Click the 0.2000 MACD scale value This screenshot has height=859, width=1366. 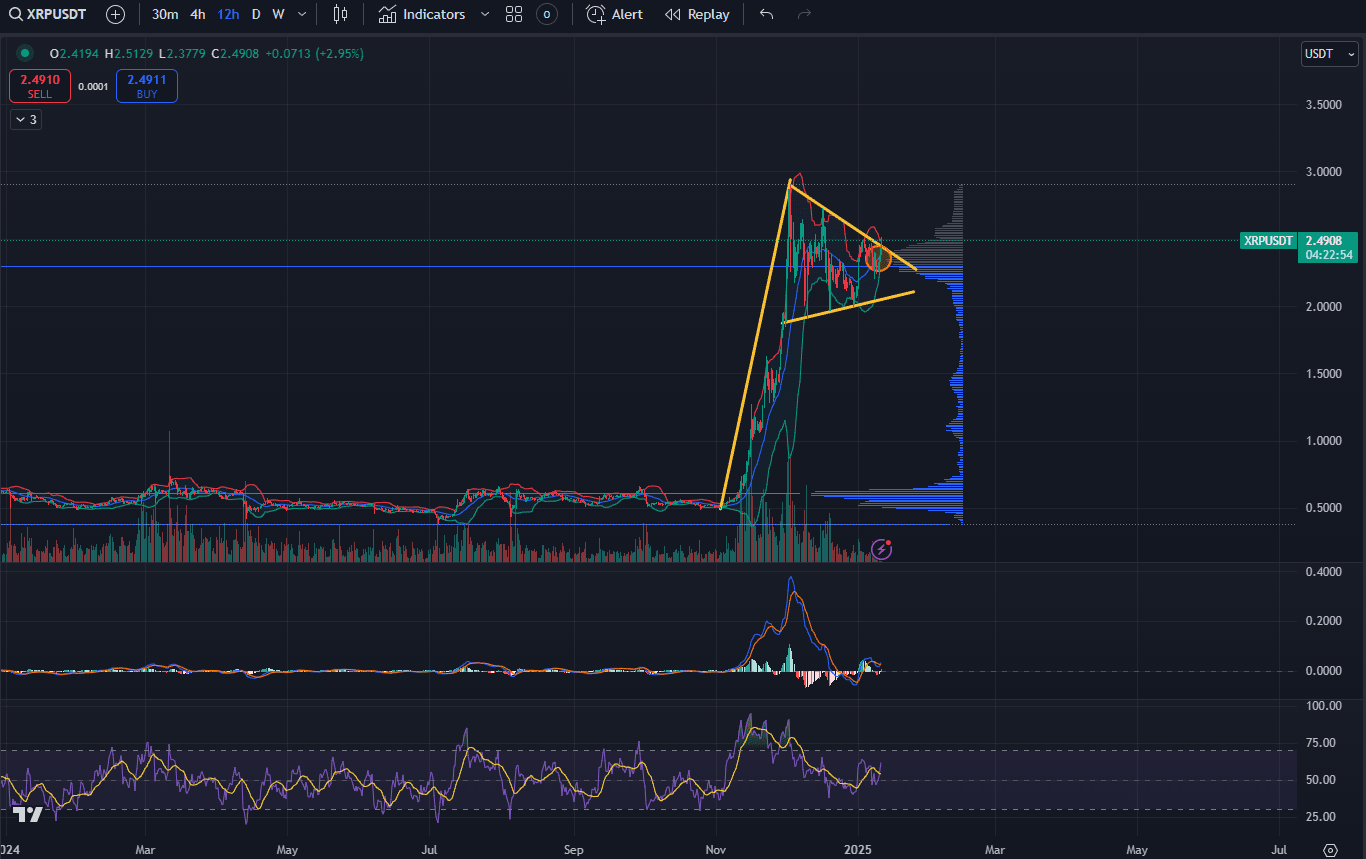click(1324, 620)
